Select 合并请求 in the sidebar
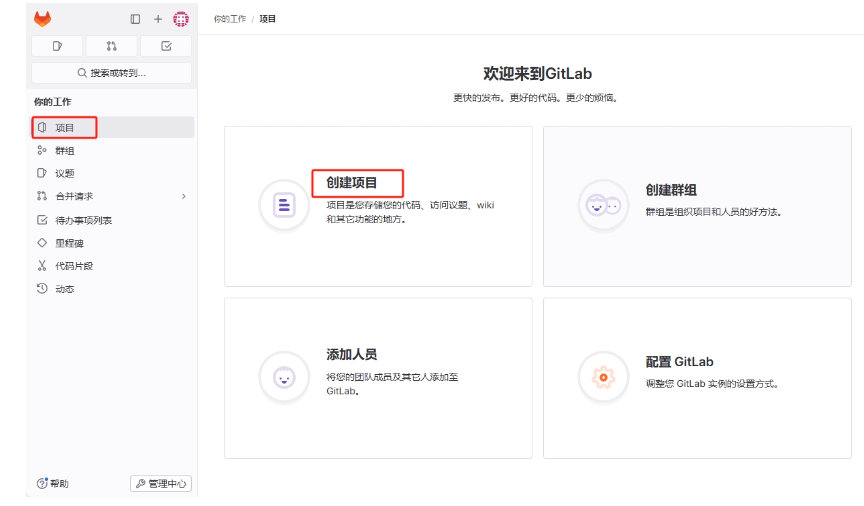Image resolution: width=864 pixels, height=506 pixels. pos(112,196)
